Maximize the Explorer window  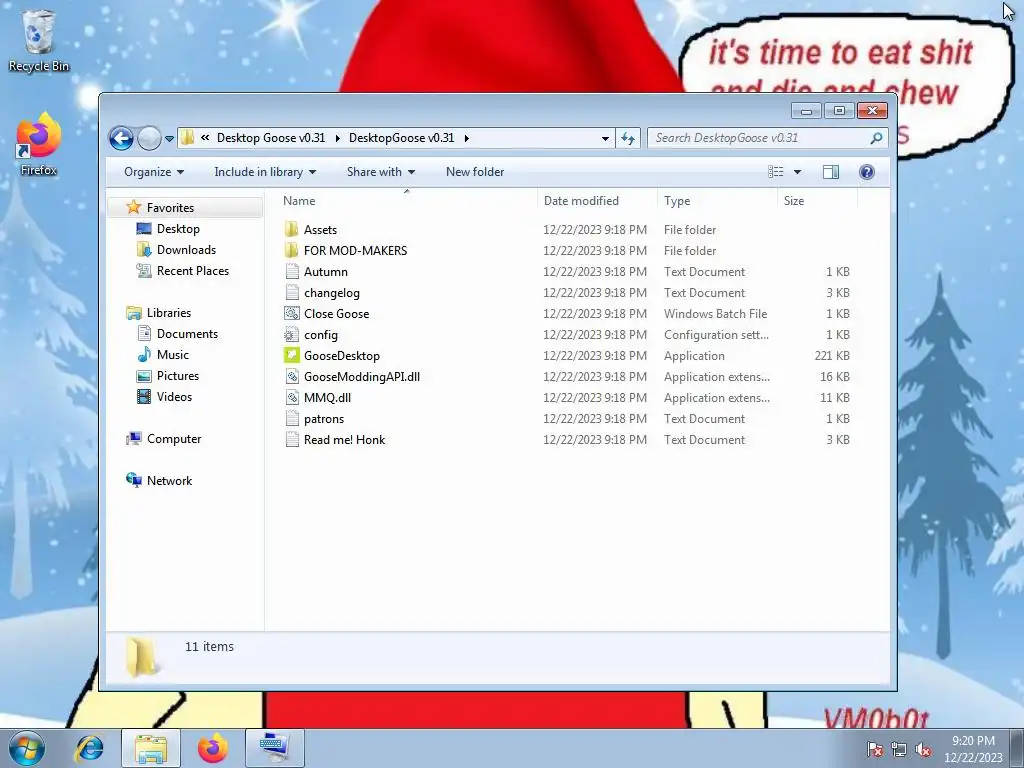point(839,110)
